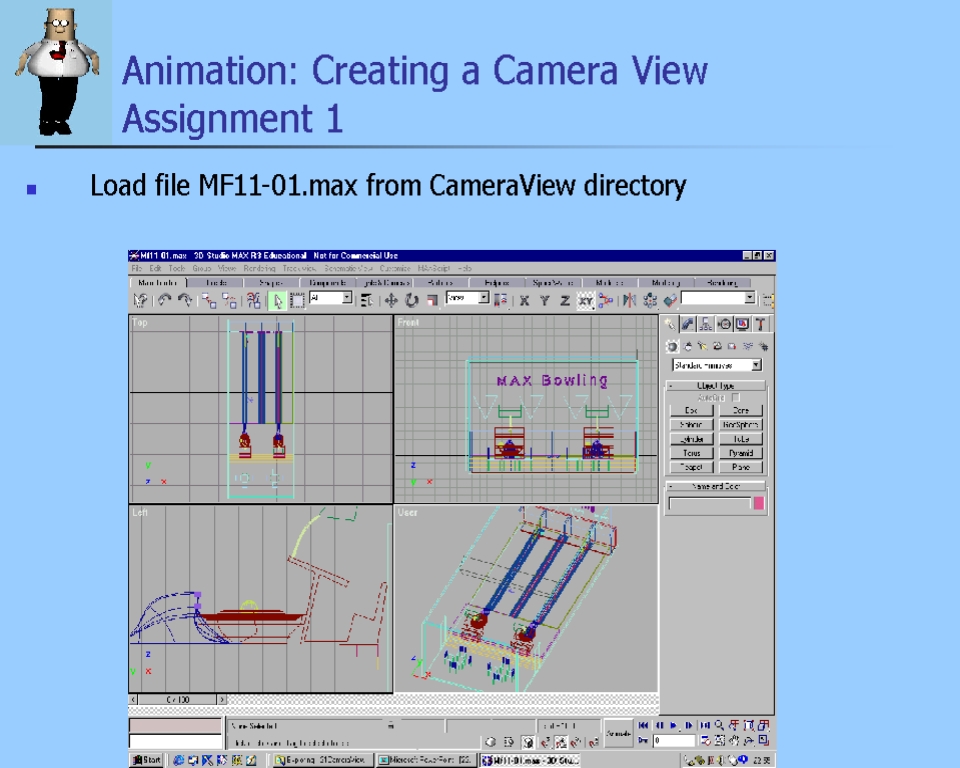Click the Box primitive button
Screen dimensions: 960x768
(x=692, y=410)
